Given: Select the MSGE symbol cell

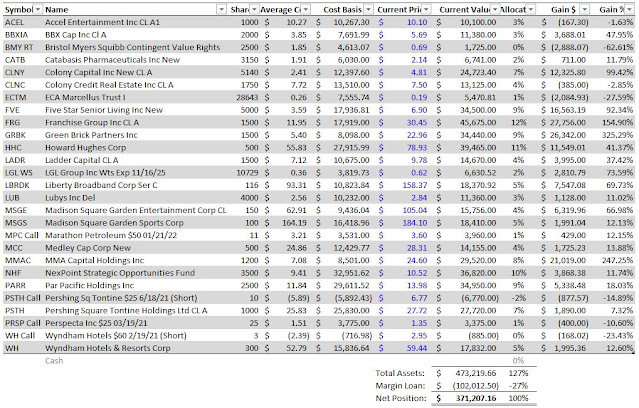Looking at the screenshot, I should pyautogui.click(x=16, y=211).
